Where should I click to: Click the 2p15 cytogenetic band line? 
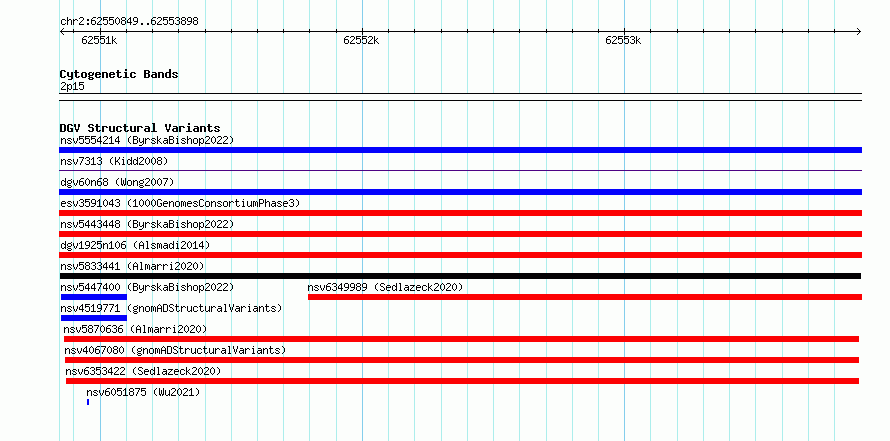pos(460,97)
